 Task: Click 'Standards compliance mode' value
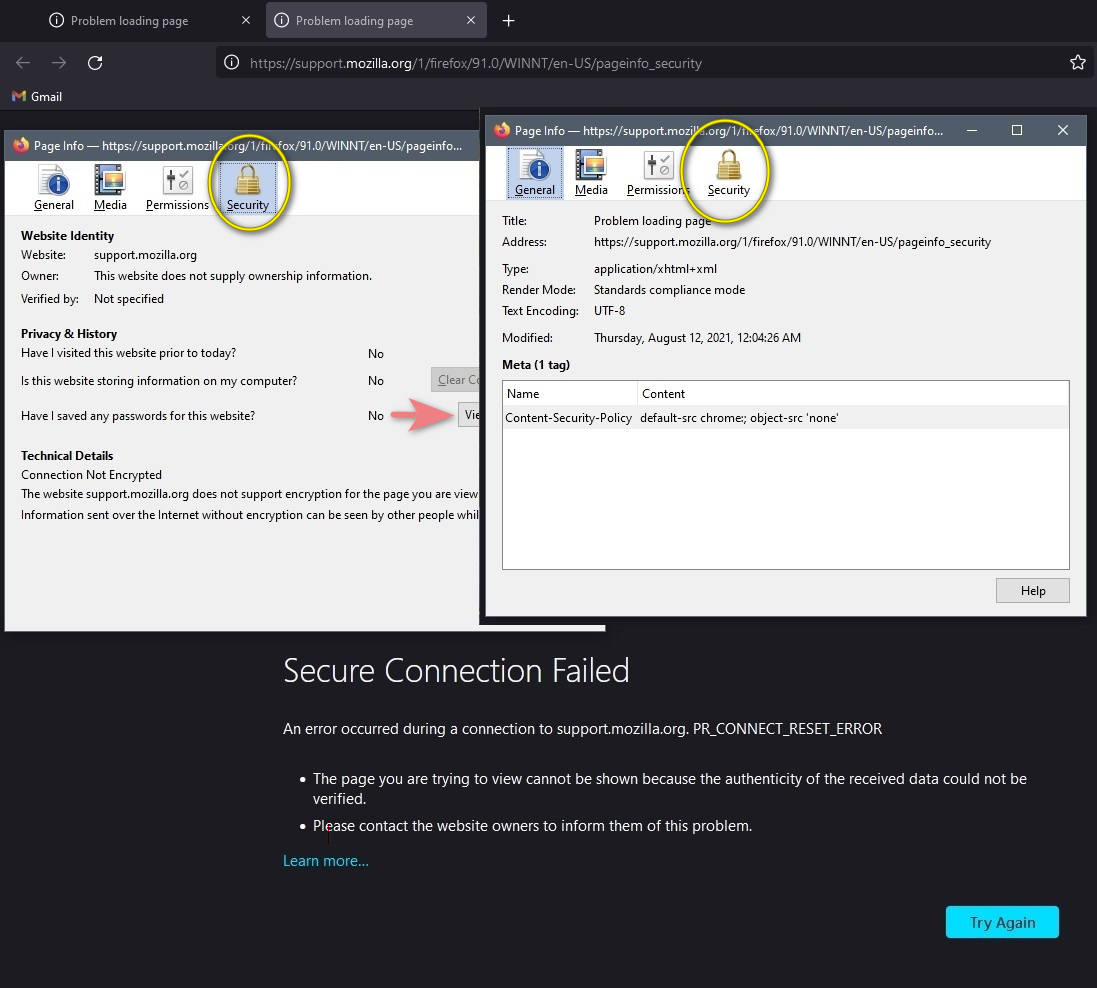coord(670,290)
